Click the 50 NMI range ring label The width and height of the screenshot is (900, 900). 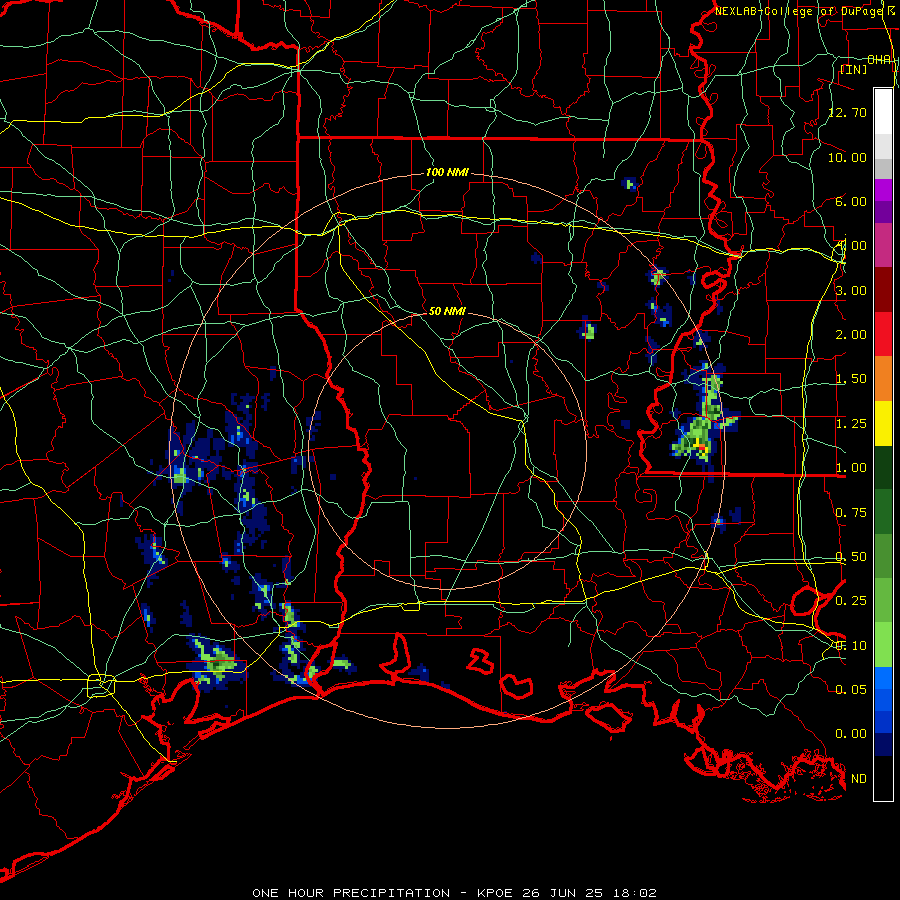pyautogui.click(x=447, y=311)
